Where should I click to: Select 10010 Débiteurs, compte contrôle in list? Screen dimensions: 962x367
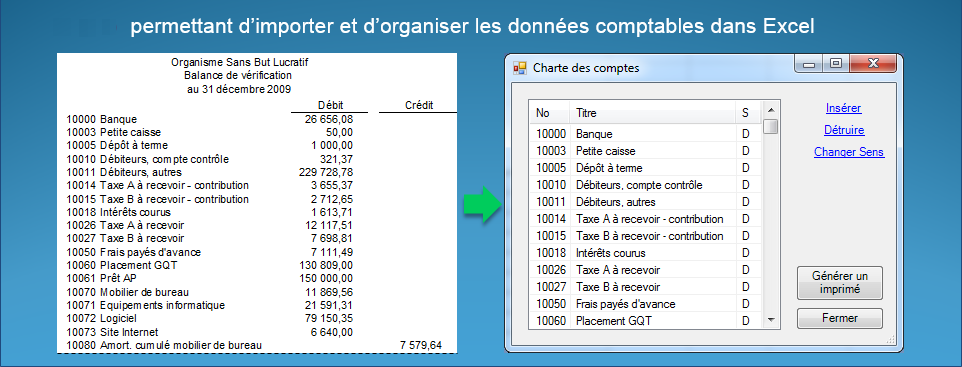(645, 185)
